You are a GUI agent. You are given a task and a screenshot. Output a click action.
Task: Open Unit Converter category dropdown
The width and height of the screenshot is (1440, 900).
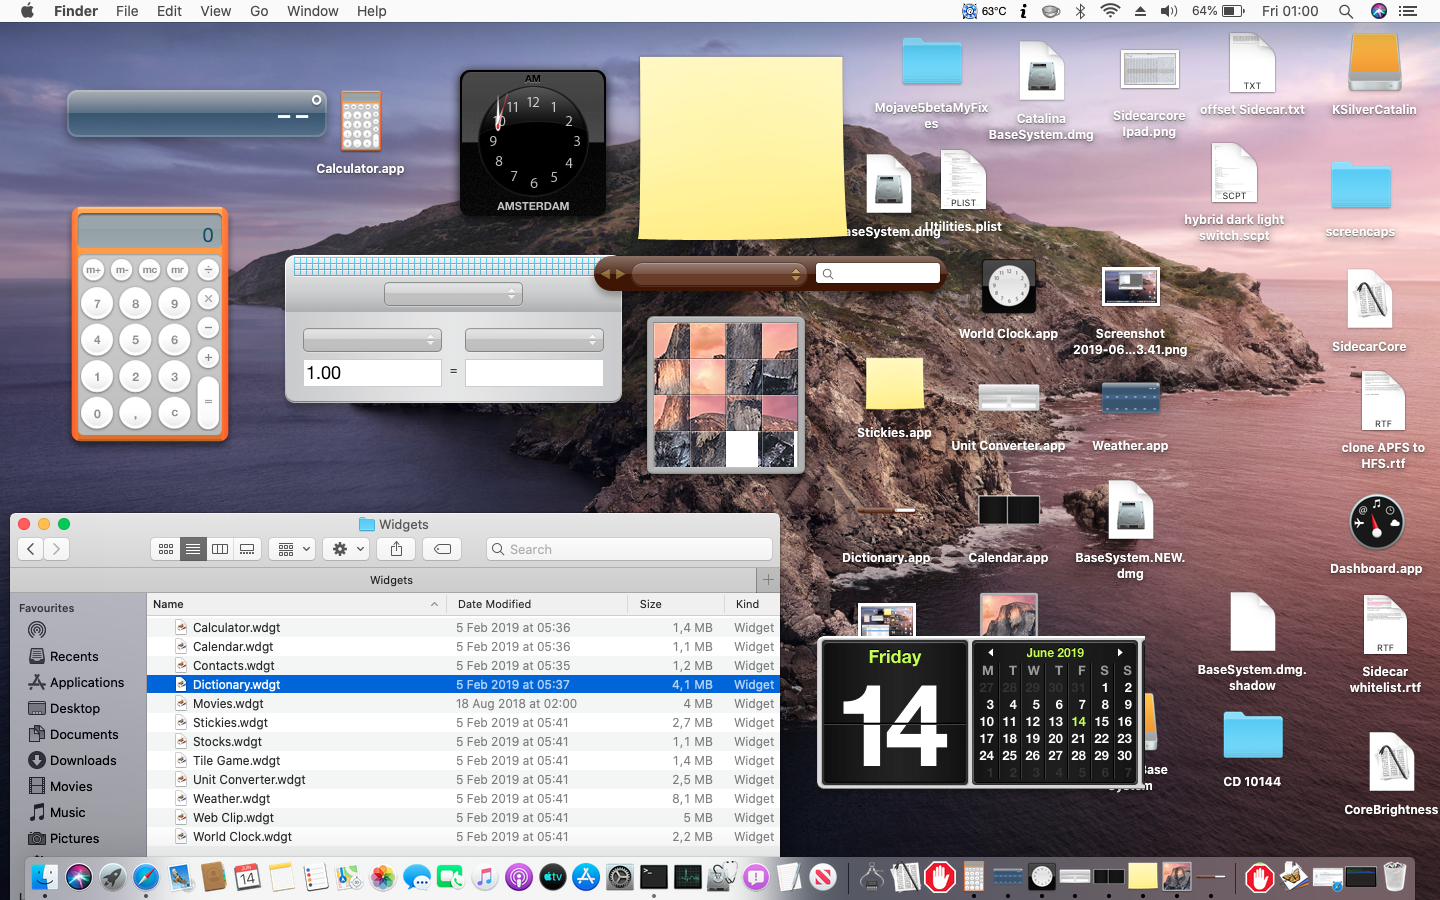point(453,294)
